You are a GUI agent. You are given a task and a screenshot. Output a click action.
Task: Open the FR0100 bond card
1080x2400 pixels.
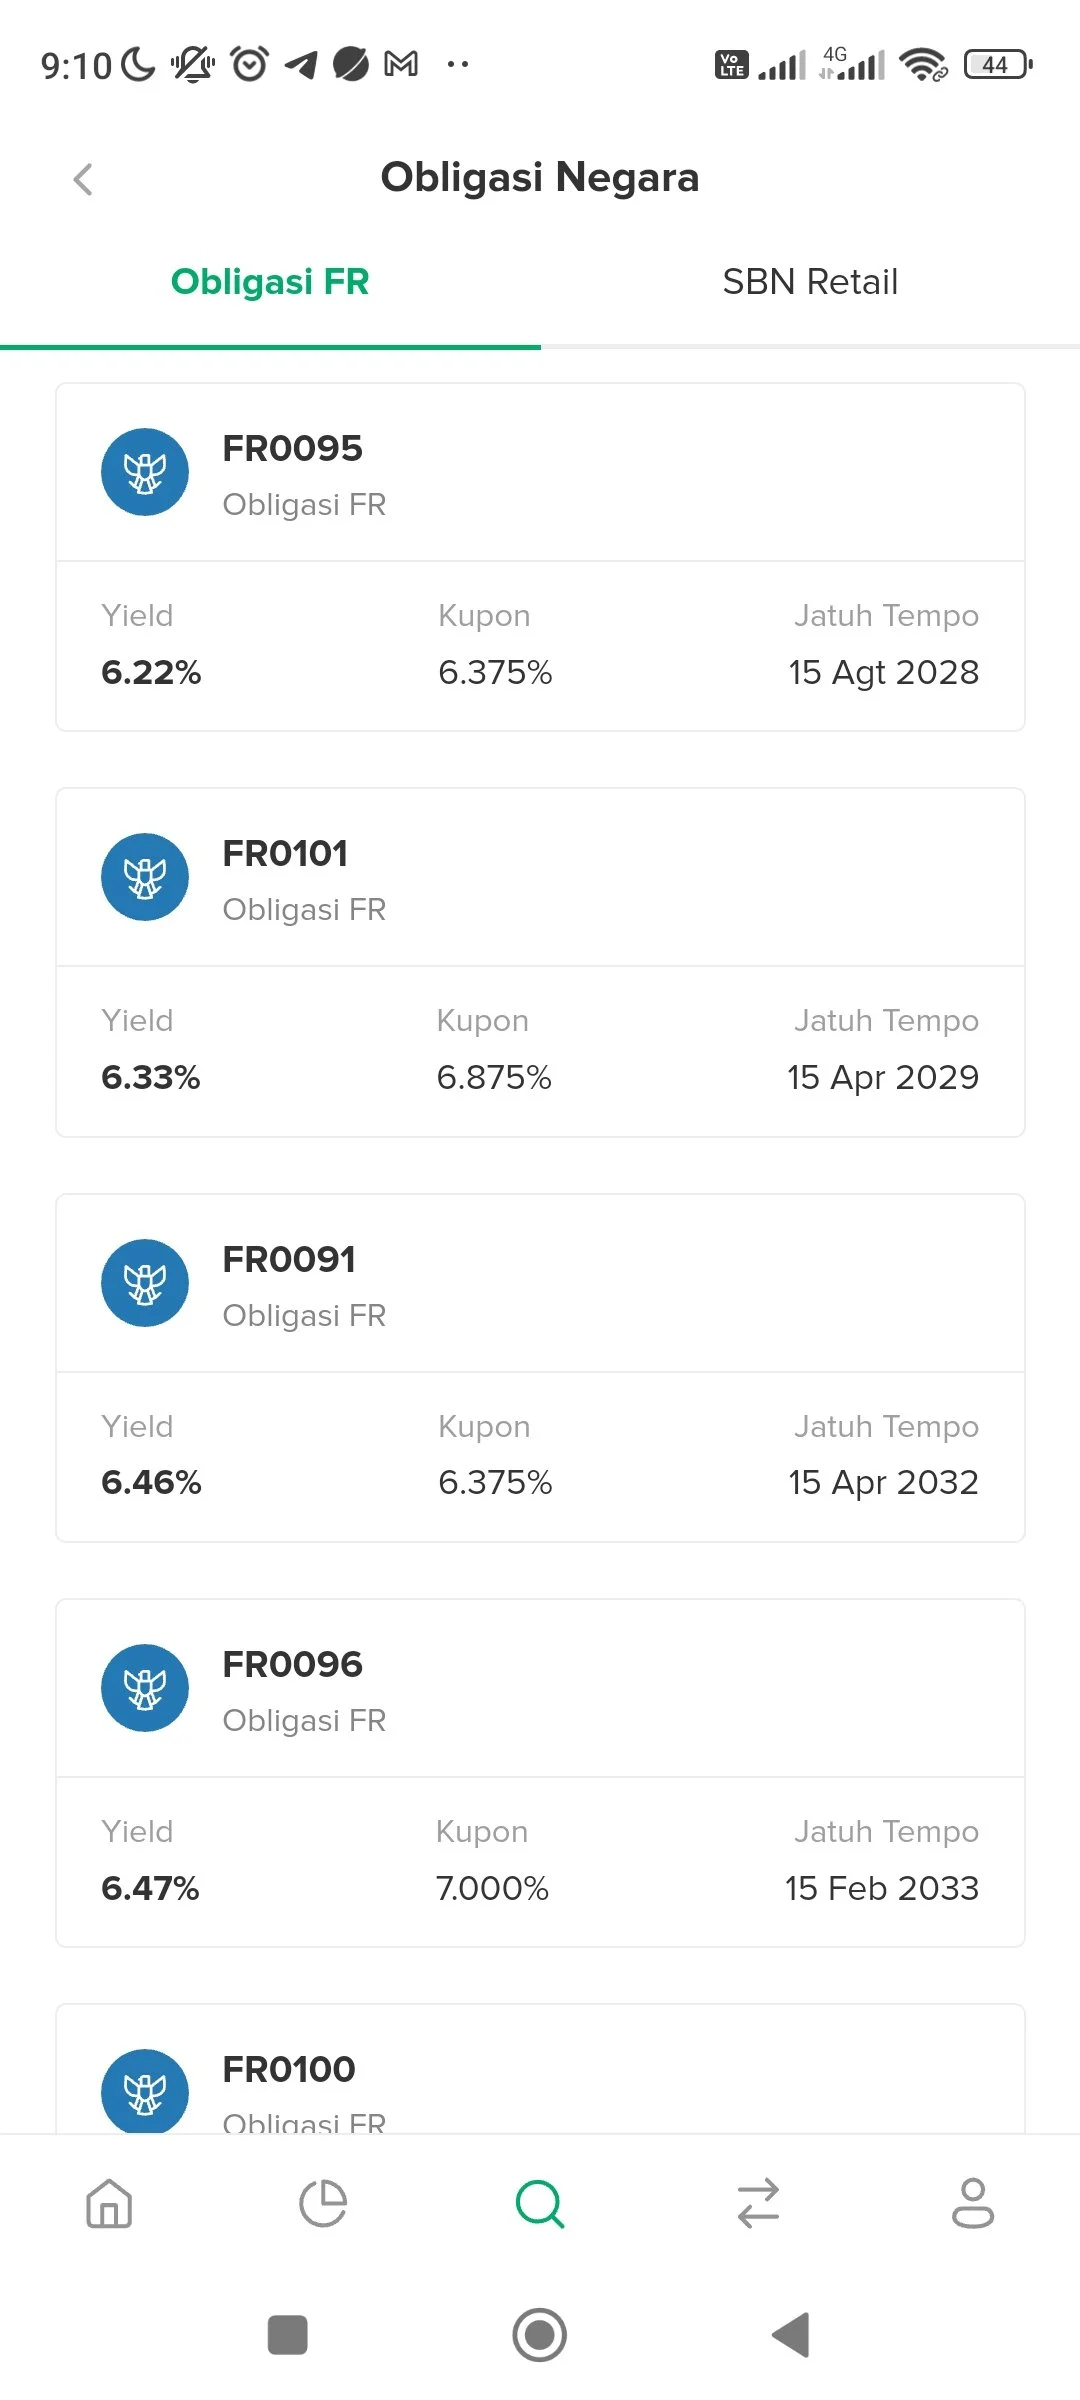tap(540, 2069)
